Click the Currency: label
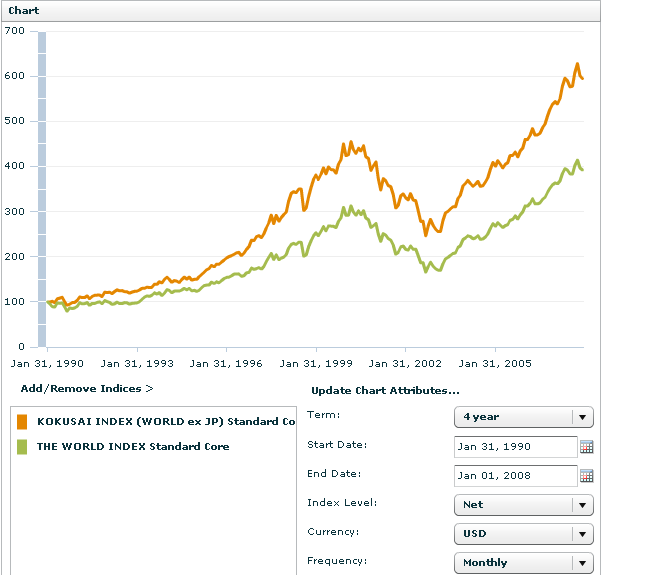This screenshot has width=651, height=575. 333,532
